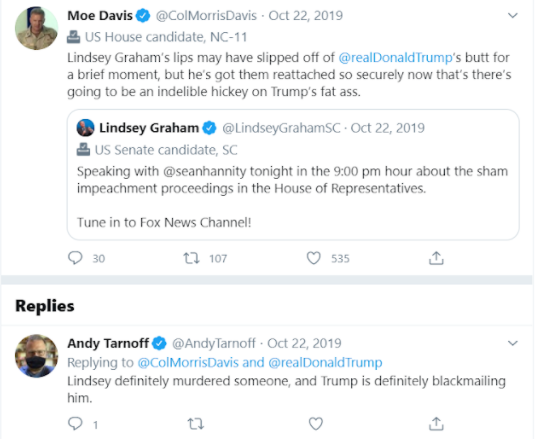Reply to Moe Davis's tweet
The height and width of the screenshot is (439, 535).
75,258
